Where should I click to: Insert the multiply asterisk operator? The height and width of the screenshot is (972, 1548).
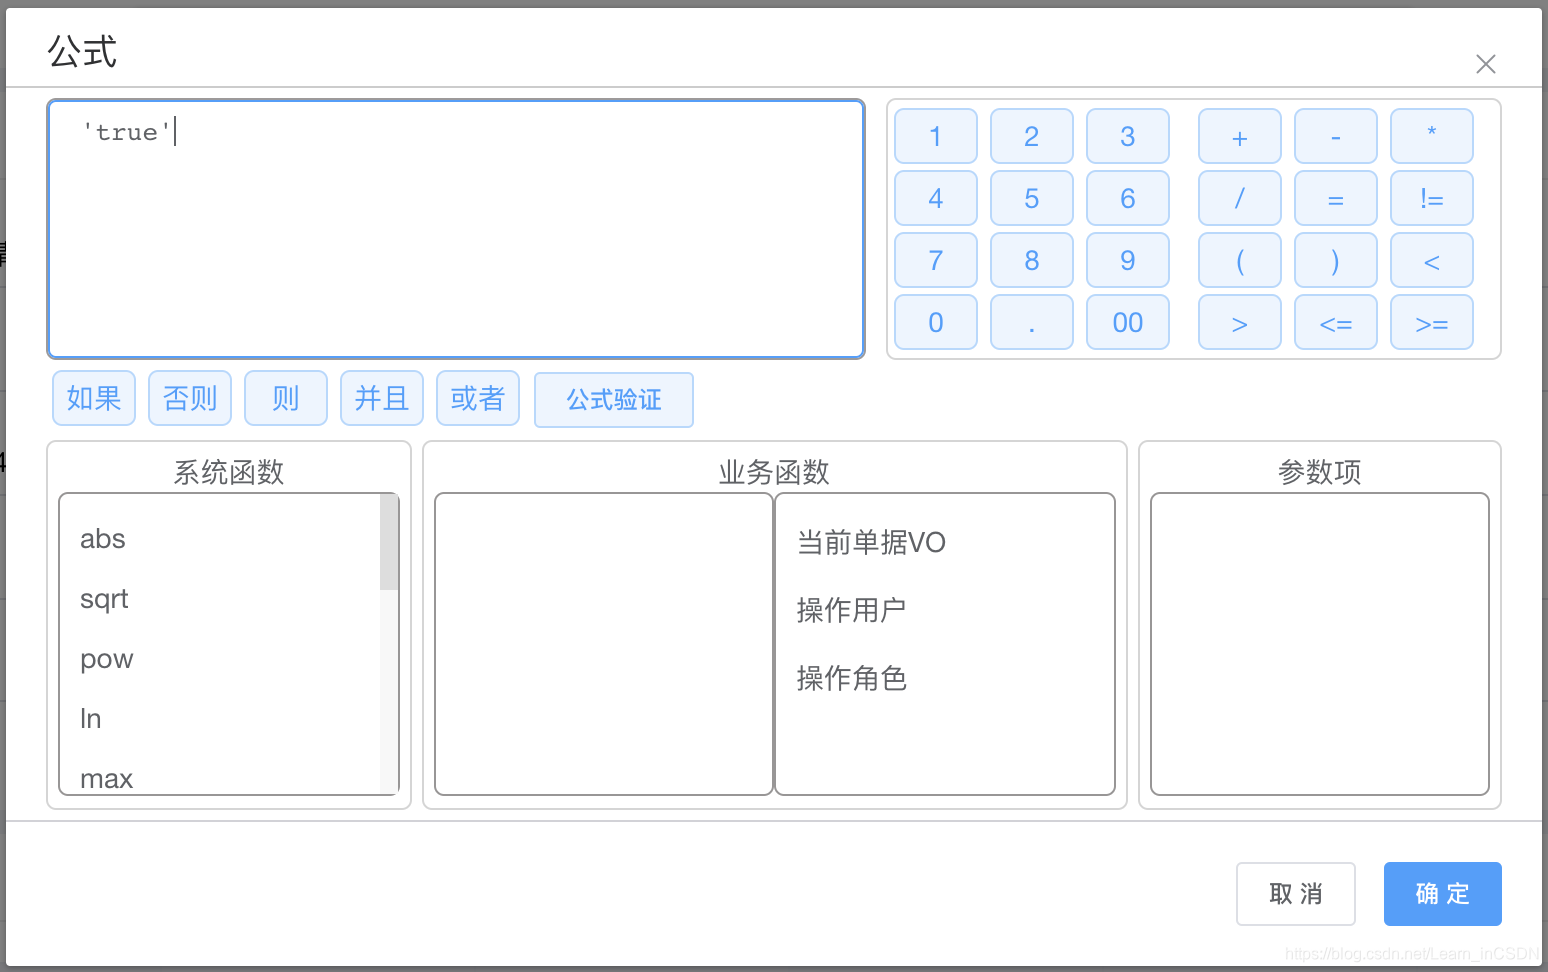pyautogui.click(x=1431, y=136)
